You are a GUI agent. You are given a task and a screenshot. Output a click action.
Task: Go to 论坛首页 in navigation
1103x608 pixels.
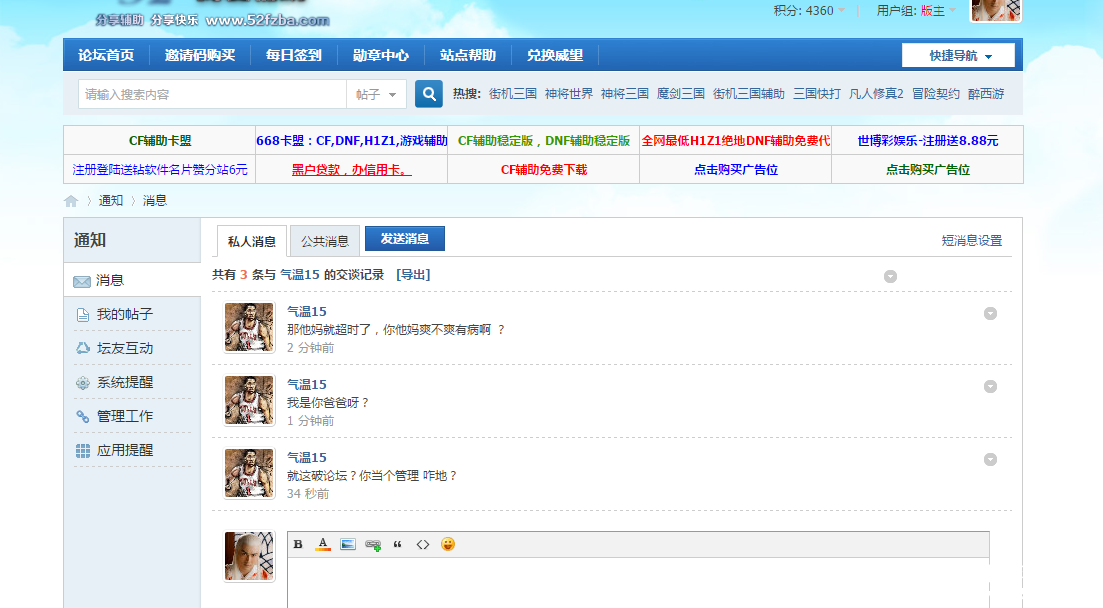(x=106, y=55)
